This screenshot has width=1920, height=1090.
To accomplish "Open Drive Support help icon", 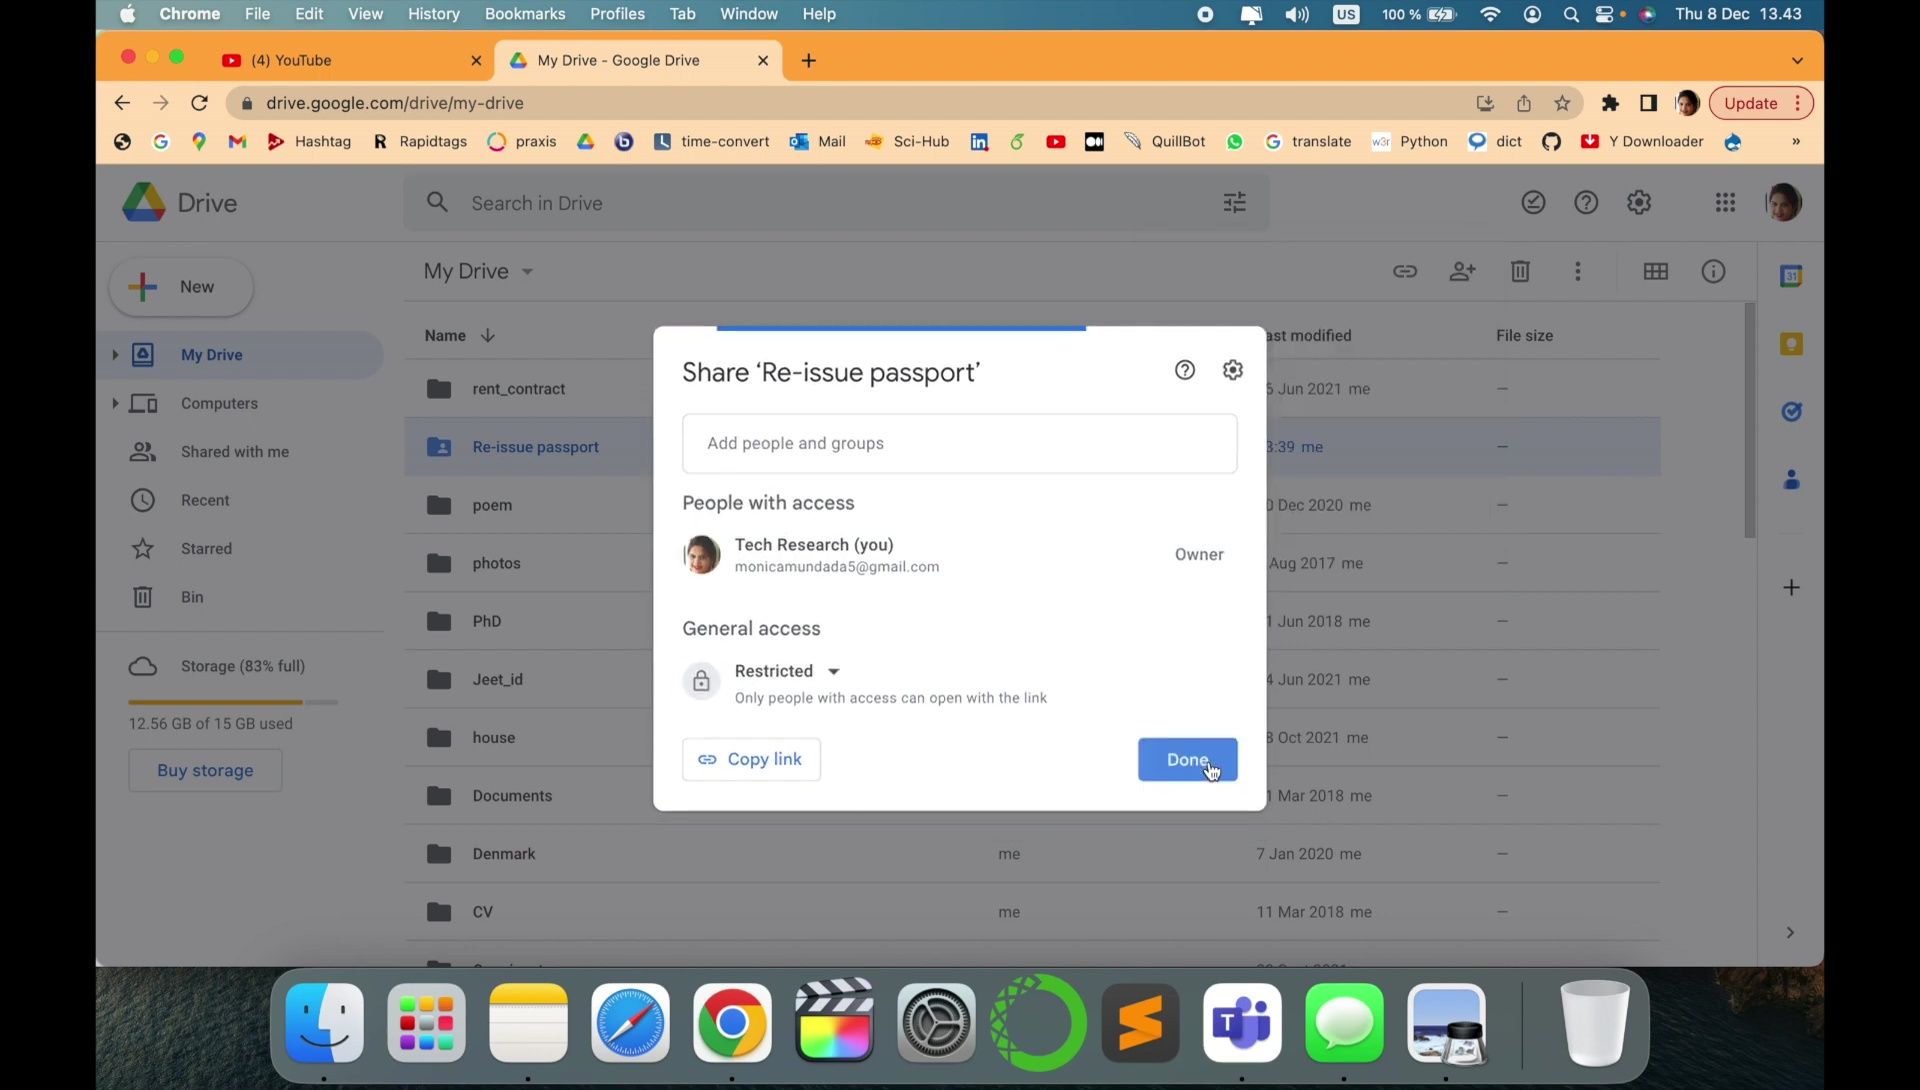I will [1586, 203].
